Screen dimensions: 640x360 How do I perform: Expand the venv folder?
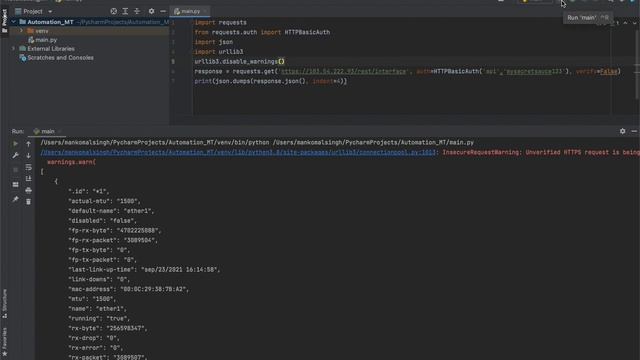pyautogui.click(x=21, y=31)
